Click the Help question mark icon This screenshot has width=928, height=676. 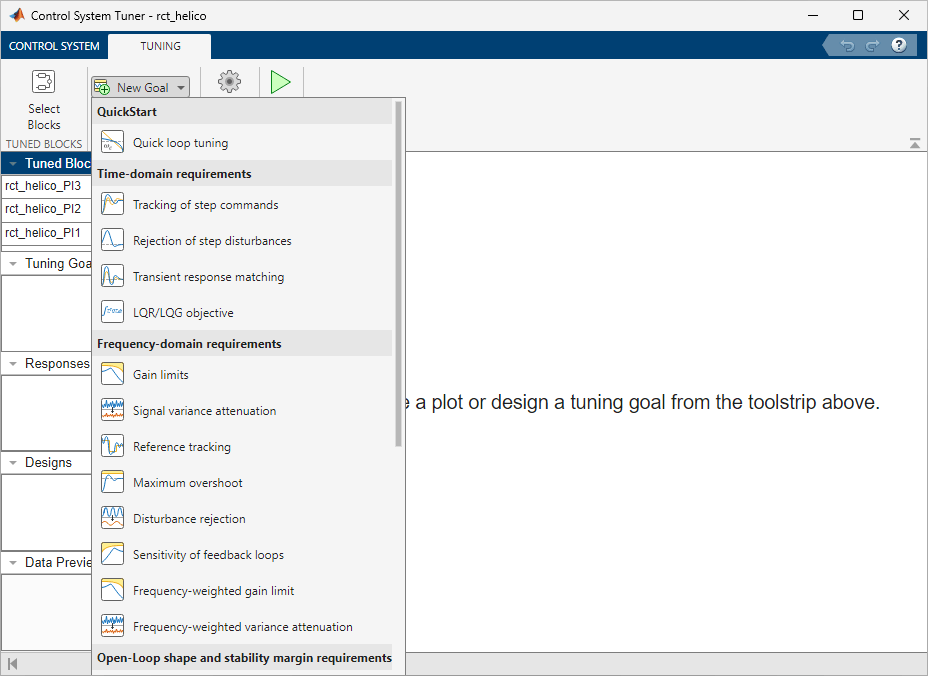click(898, 45)
